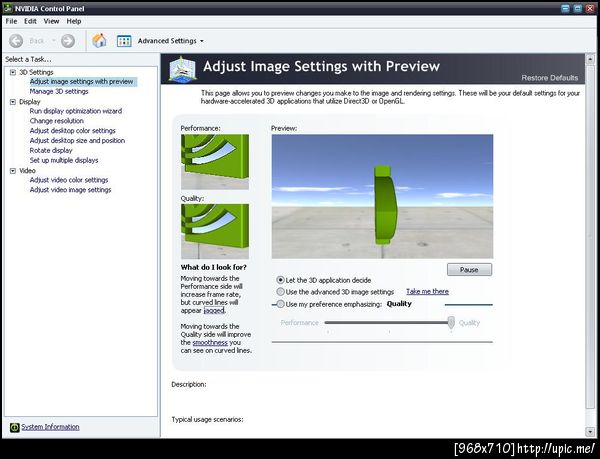Select Use my preference emphasizing option
The image size is (600, 459).
coord(280,304)
